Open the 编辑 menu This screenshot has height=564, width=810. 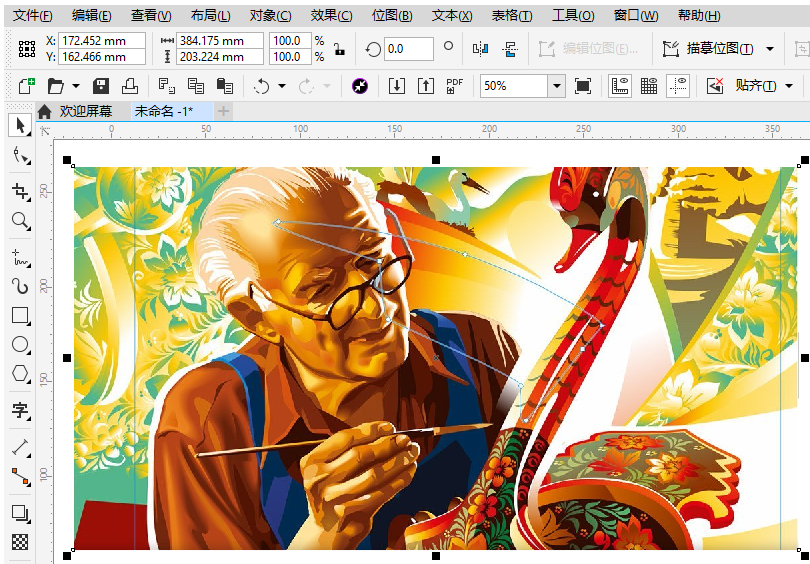[x=91, y=16]
